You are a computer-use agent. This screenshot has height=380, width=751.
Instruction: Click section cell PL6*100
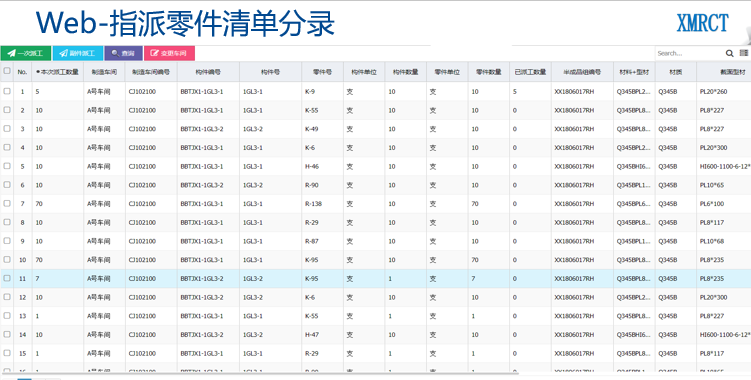(724, 204)
